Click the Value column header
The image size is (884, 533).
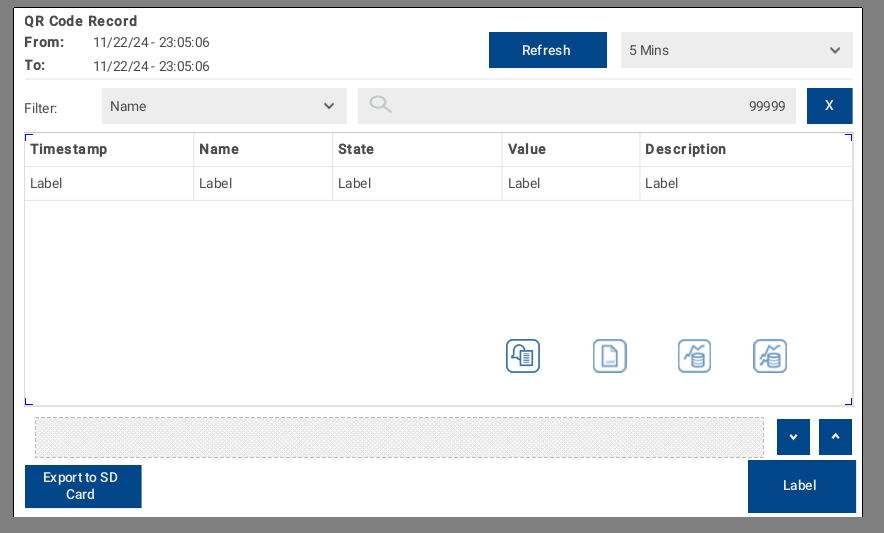(x=571, y=149)
